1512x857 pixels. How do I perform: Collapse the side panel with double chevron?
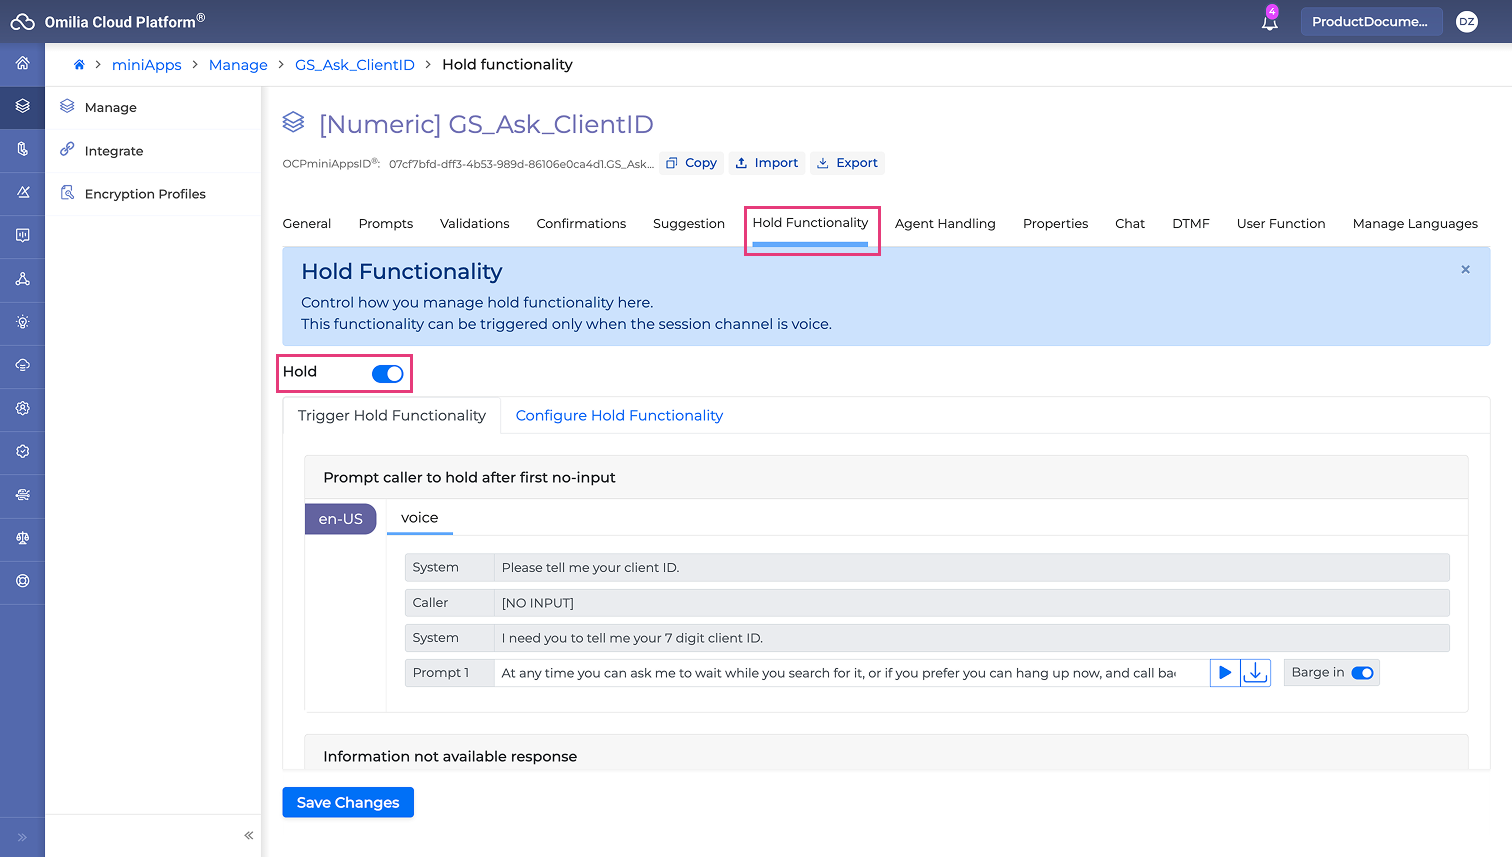(x=249, y=836)
